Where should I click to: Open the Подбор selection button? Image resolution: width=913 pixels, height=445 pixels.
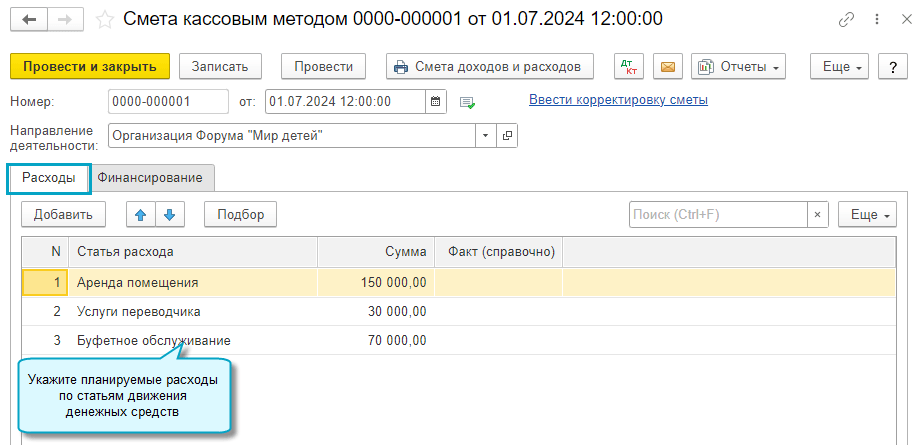pos(240,214)
